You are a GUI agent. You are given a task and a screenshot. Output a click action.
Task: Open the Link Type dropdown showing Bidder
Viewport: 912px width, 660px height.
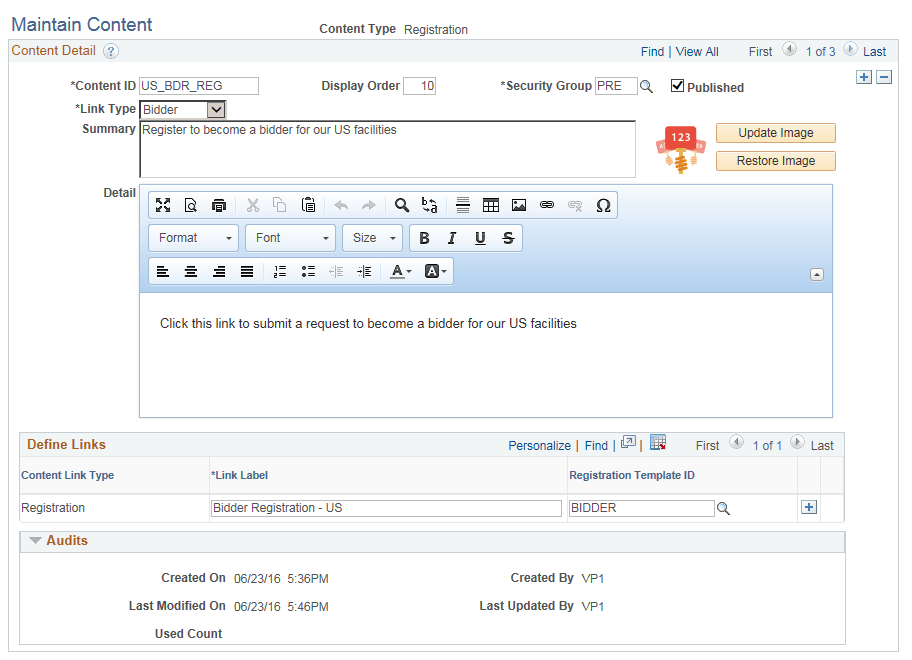tap(183, 109)
